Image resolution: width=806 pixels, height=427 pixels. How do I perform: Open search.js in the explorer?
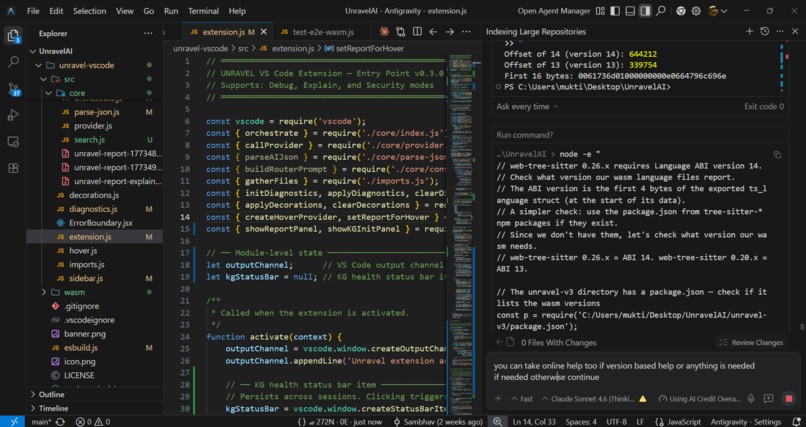89,140
